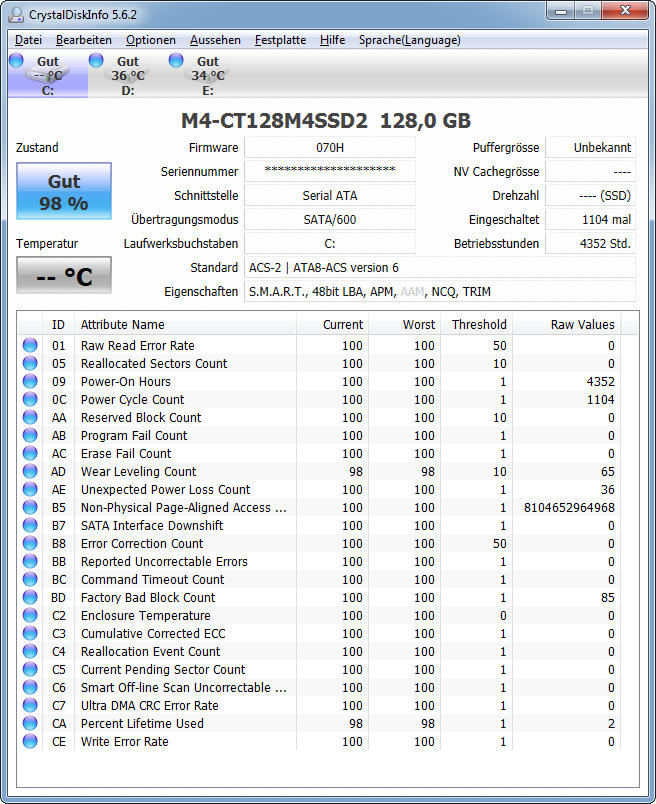Open the Datei menu

click(x=28, y=40)
